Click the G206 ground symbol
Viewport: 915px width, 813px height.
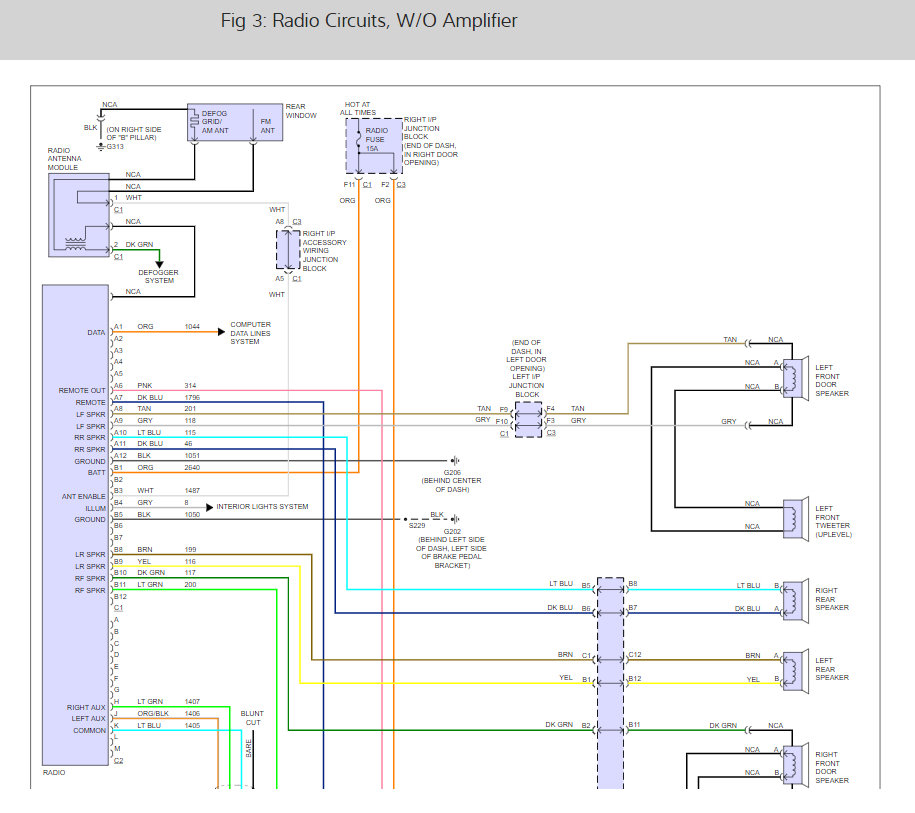pyautogui.click(x=455, y=460)
